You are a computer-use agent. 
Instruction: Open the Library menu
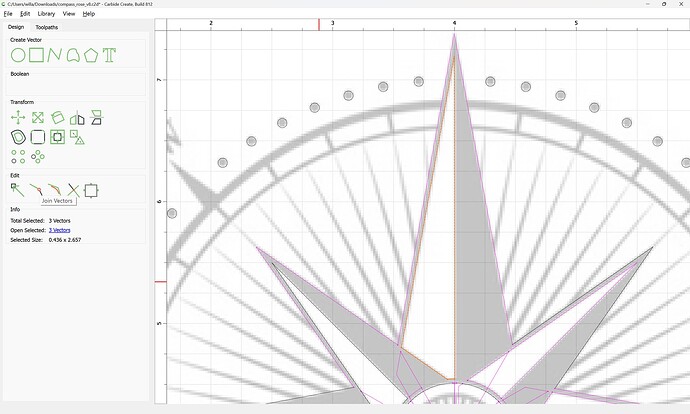click(x=46, y=14)
